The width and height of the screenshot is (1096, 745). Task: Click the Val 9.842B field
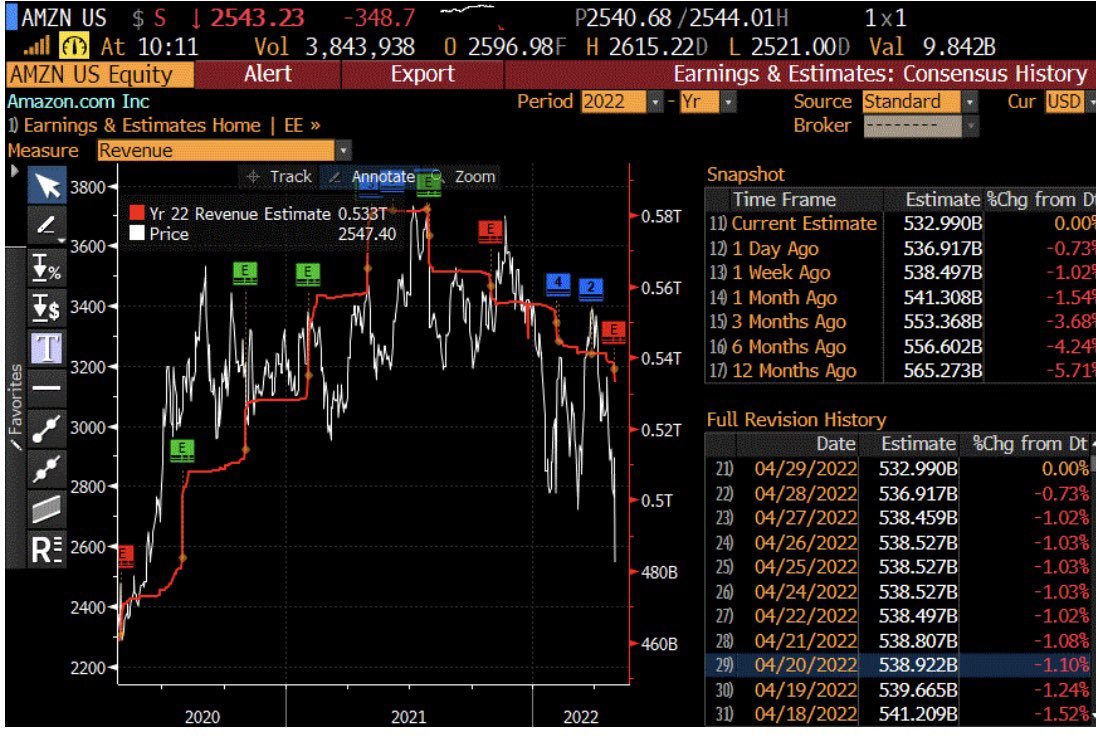(932, 47)
